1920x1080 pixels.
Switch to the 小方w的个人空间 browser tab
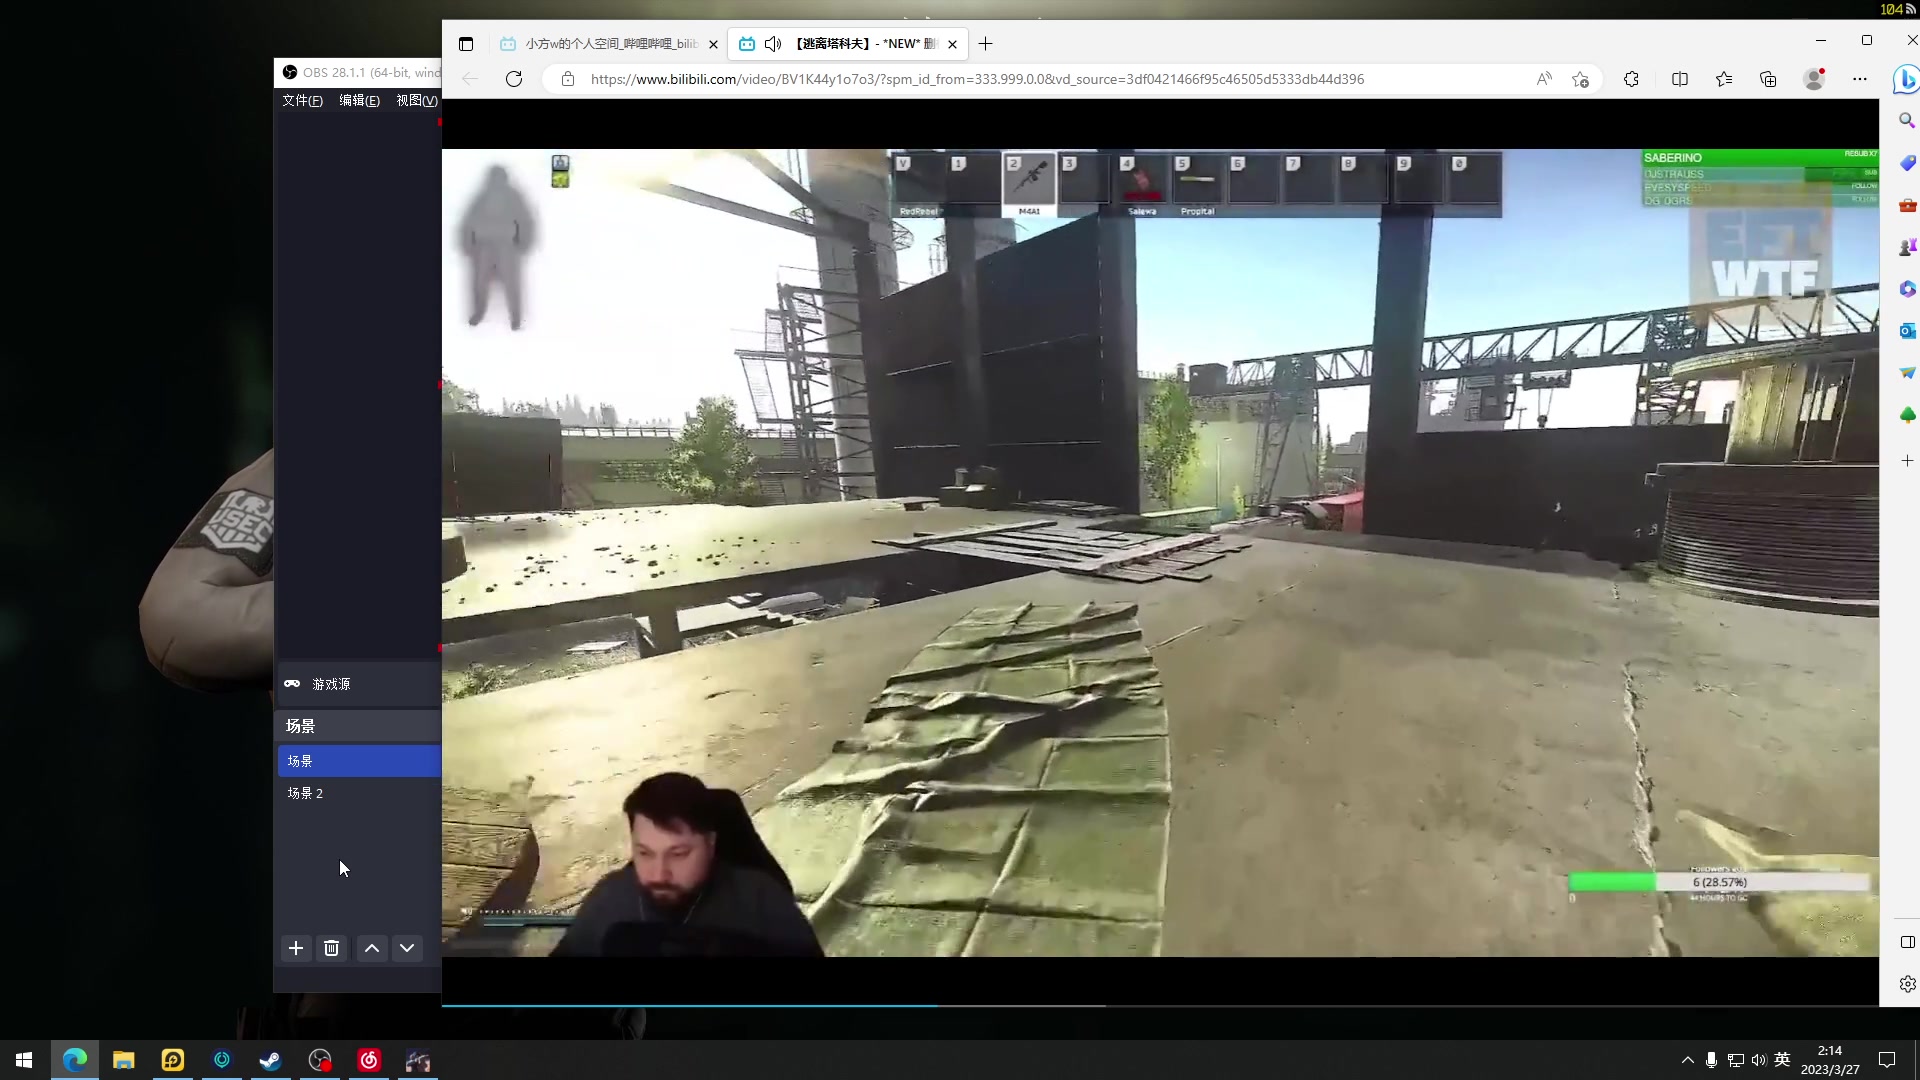click(609, 44)
